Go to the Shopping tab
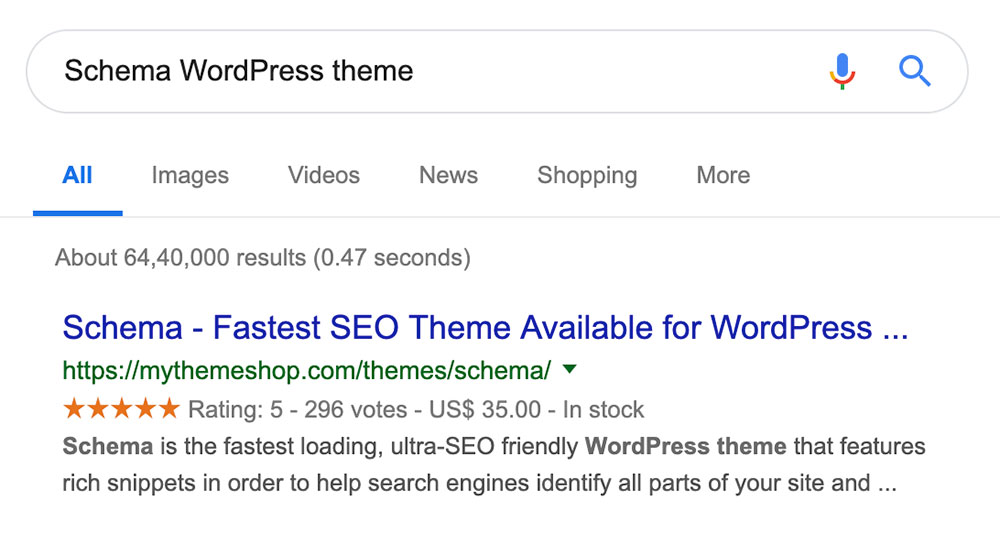This screenshot has height=544, width=1000. click(587, 175)
